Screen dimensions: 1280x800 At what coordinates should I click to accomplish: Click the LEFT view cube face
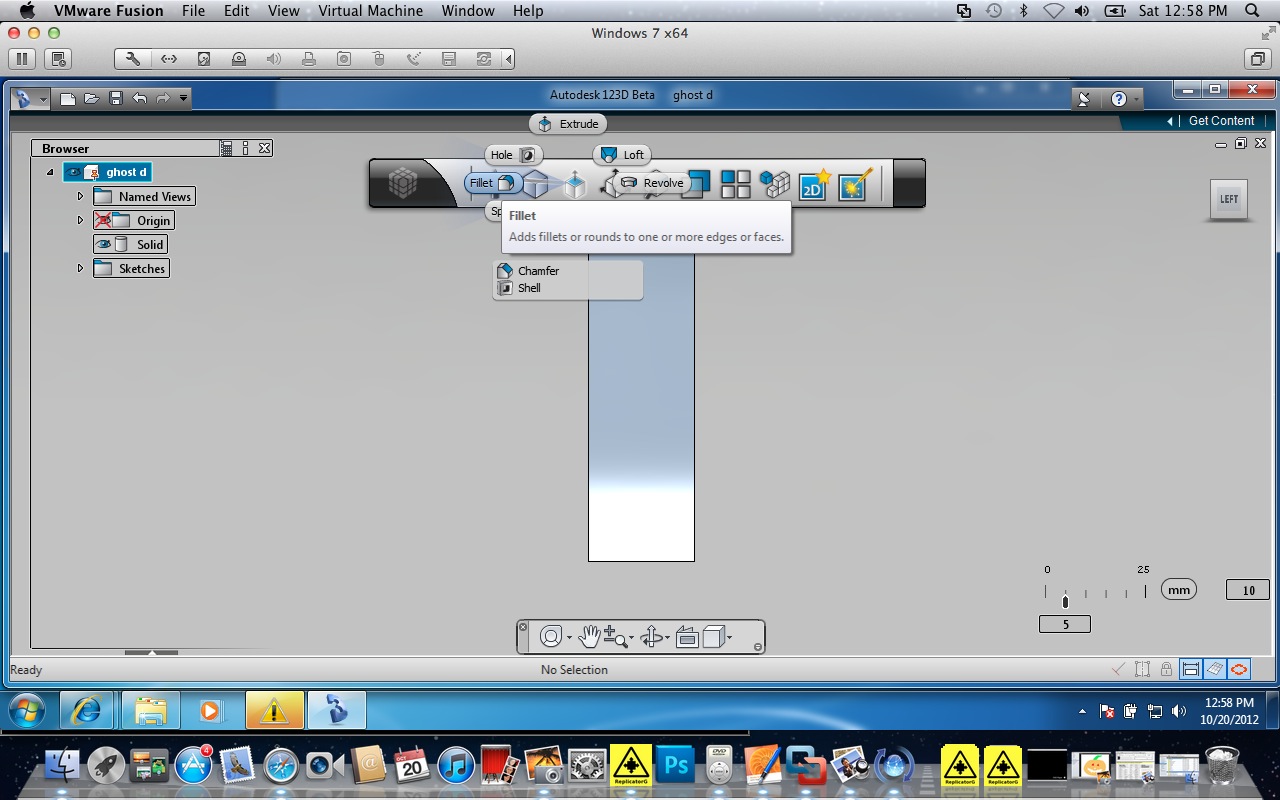tap(1229, 199)
